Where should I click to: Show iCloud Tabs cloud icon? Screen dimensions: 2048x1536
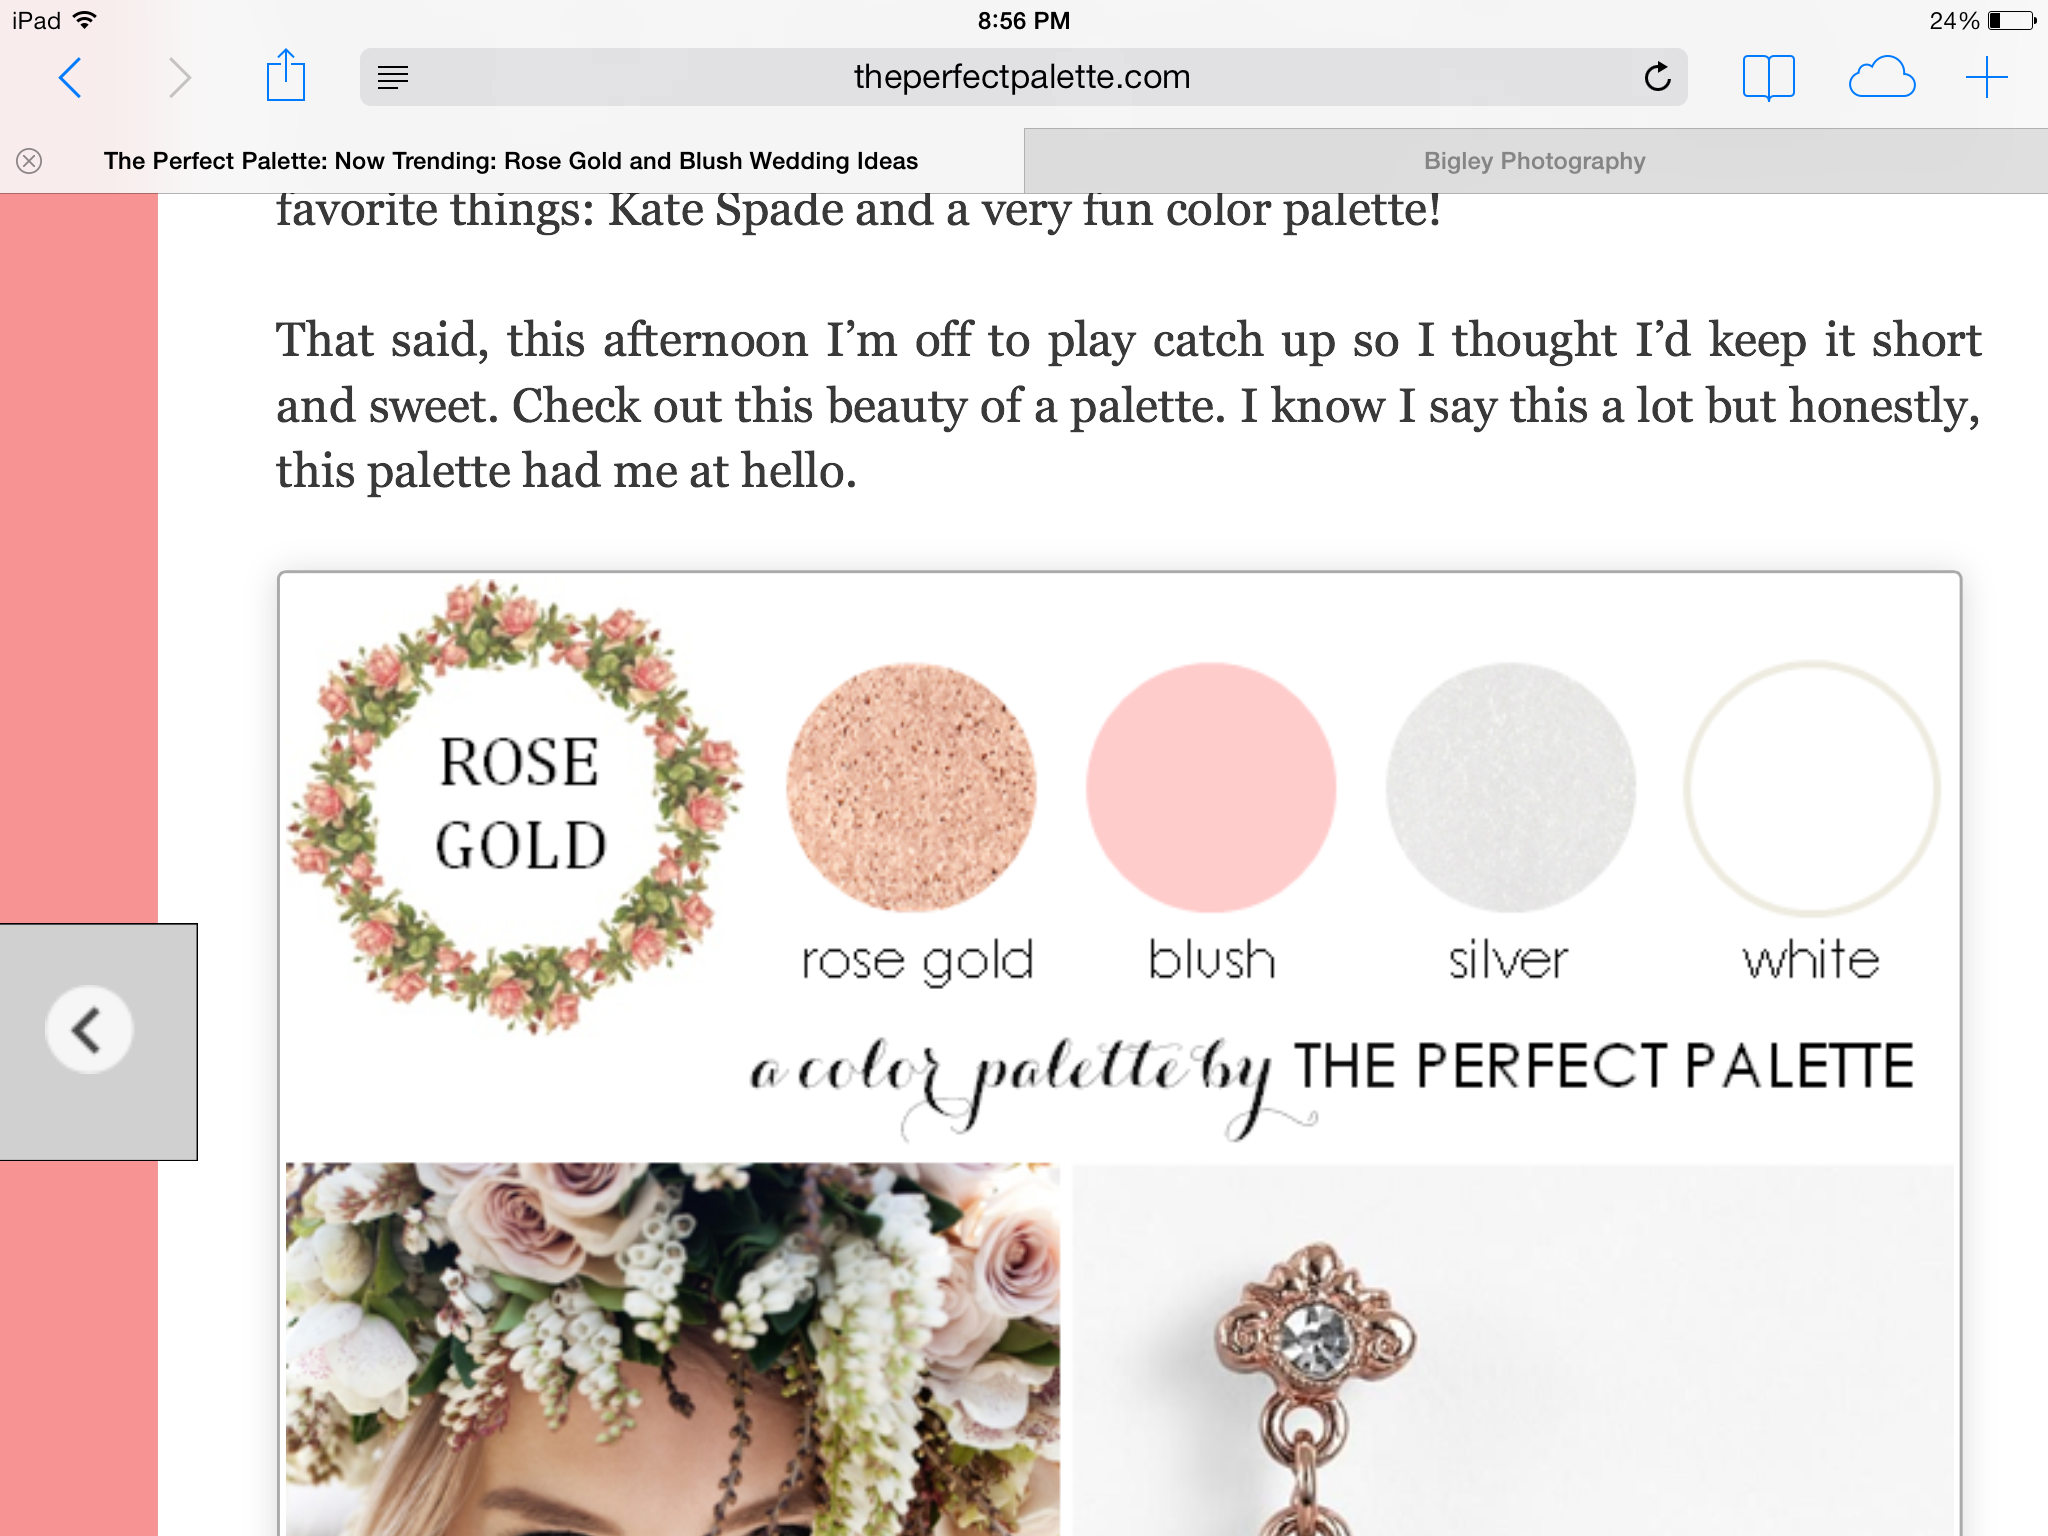pyautogui.click(x=1882, y=77)
